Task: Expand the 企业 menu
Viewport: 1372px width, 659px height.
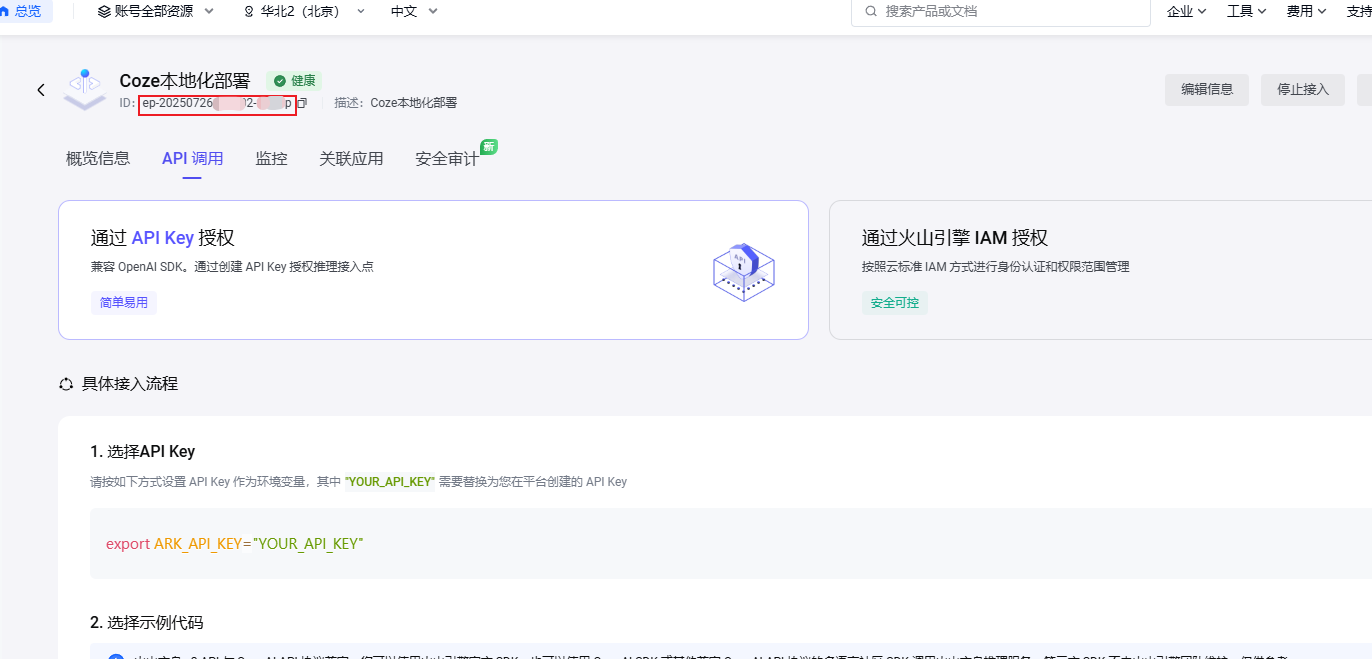Action: pyautogui.click(x=1187, y=11)
